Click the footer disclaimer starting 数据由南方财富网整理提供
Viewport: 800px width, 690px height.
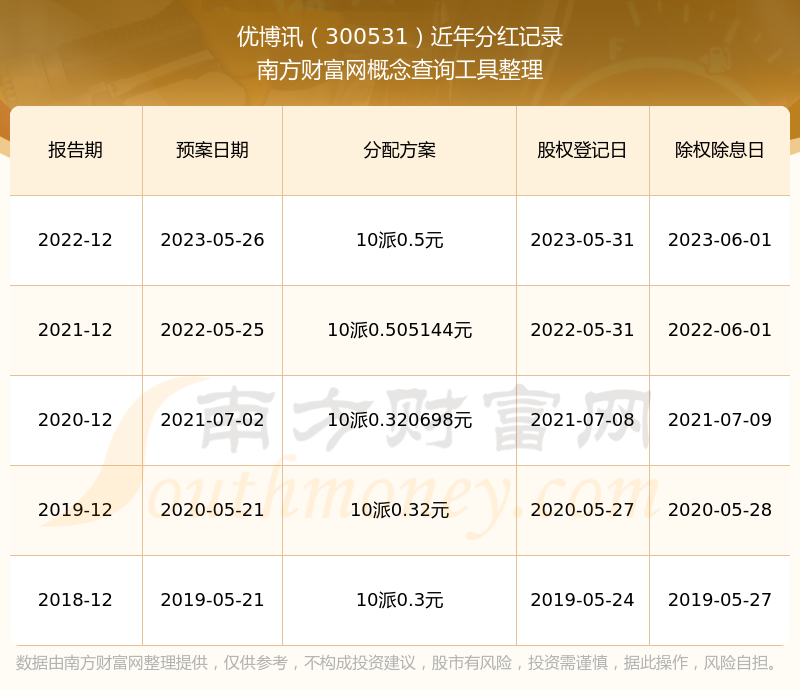point(397,662)
